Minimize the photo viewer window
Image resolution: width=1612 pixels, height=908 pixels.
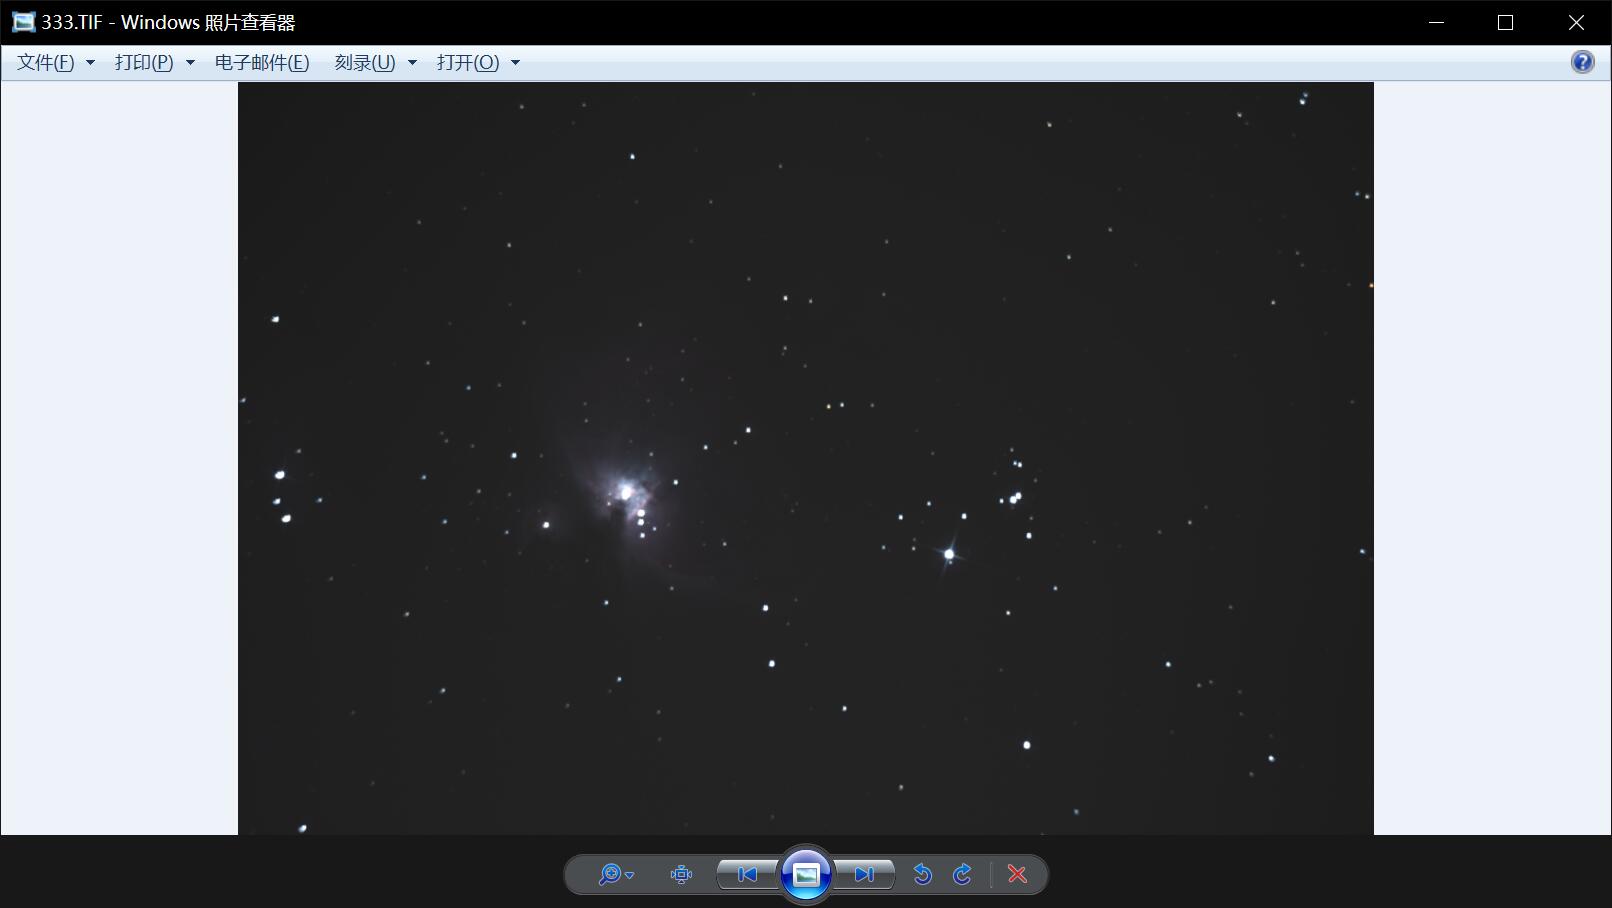pos(1437,22)
